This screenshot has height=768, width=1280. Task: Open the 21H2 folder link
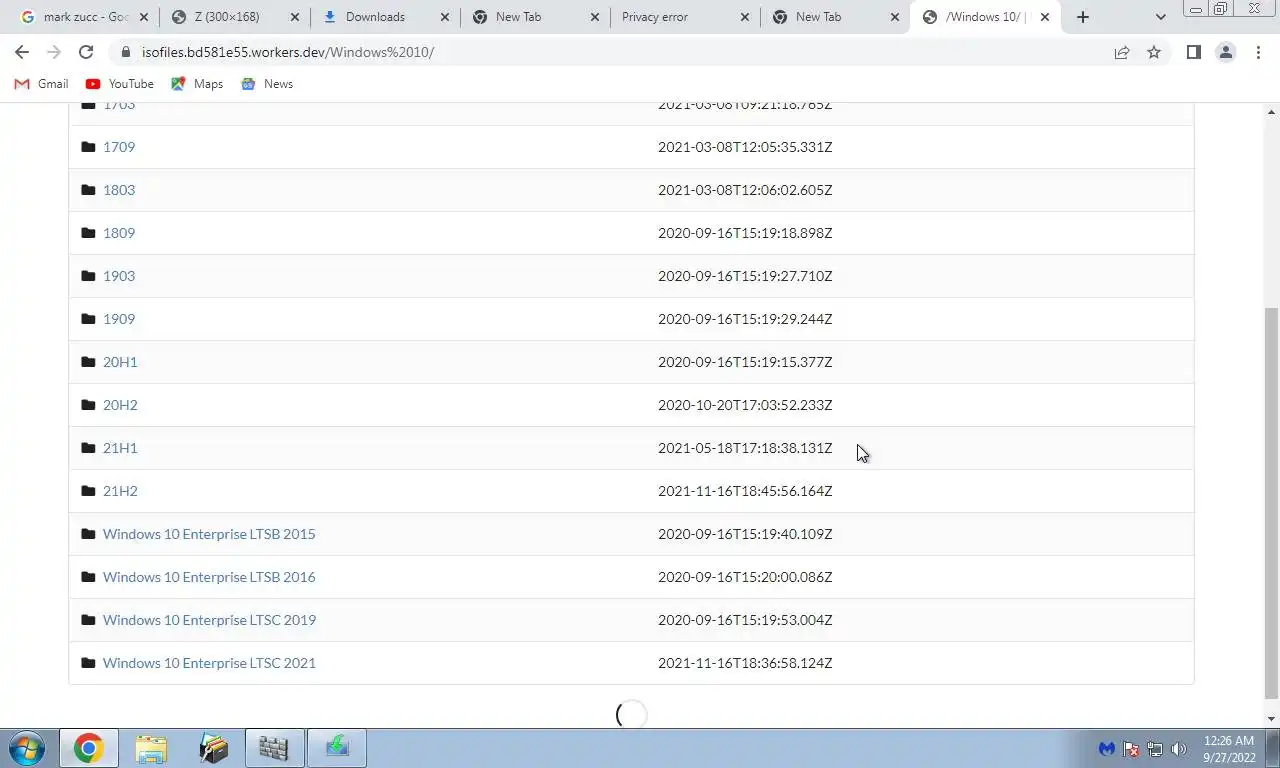120,491
